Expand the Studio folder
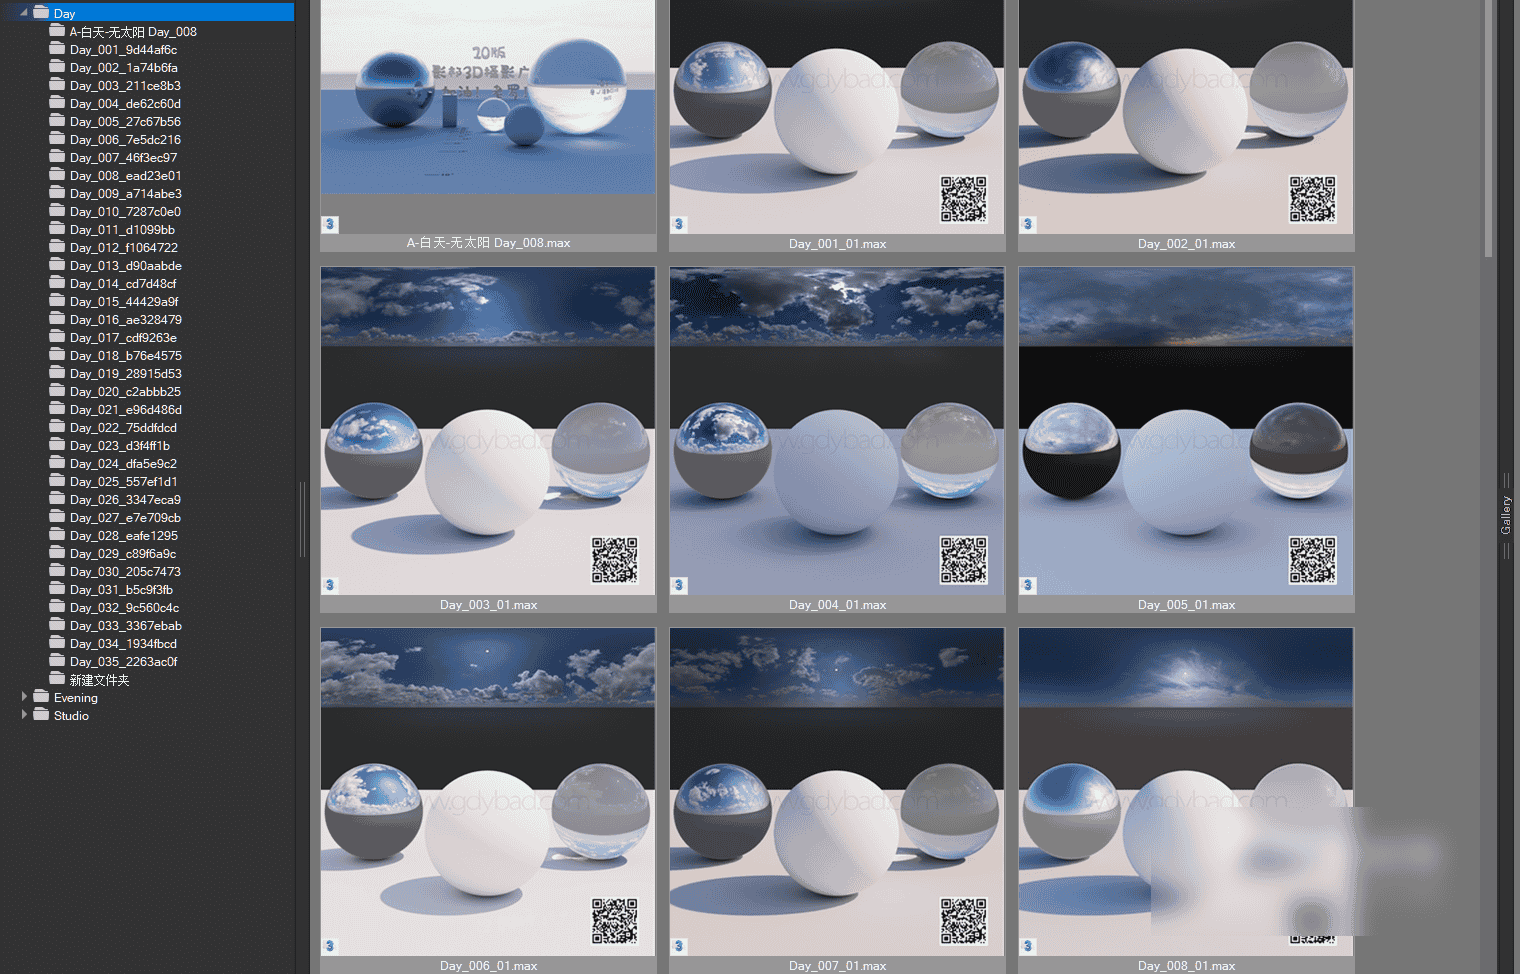This screenshot has width=1520, height=974. pos(24,715)
